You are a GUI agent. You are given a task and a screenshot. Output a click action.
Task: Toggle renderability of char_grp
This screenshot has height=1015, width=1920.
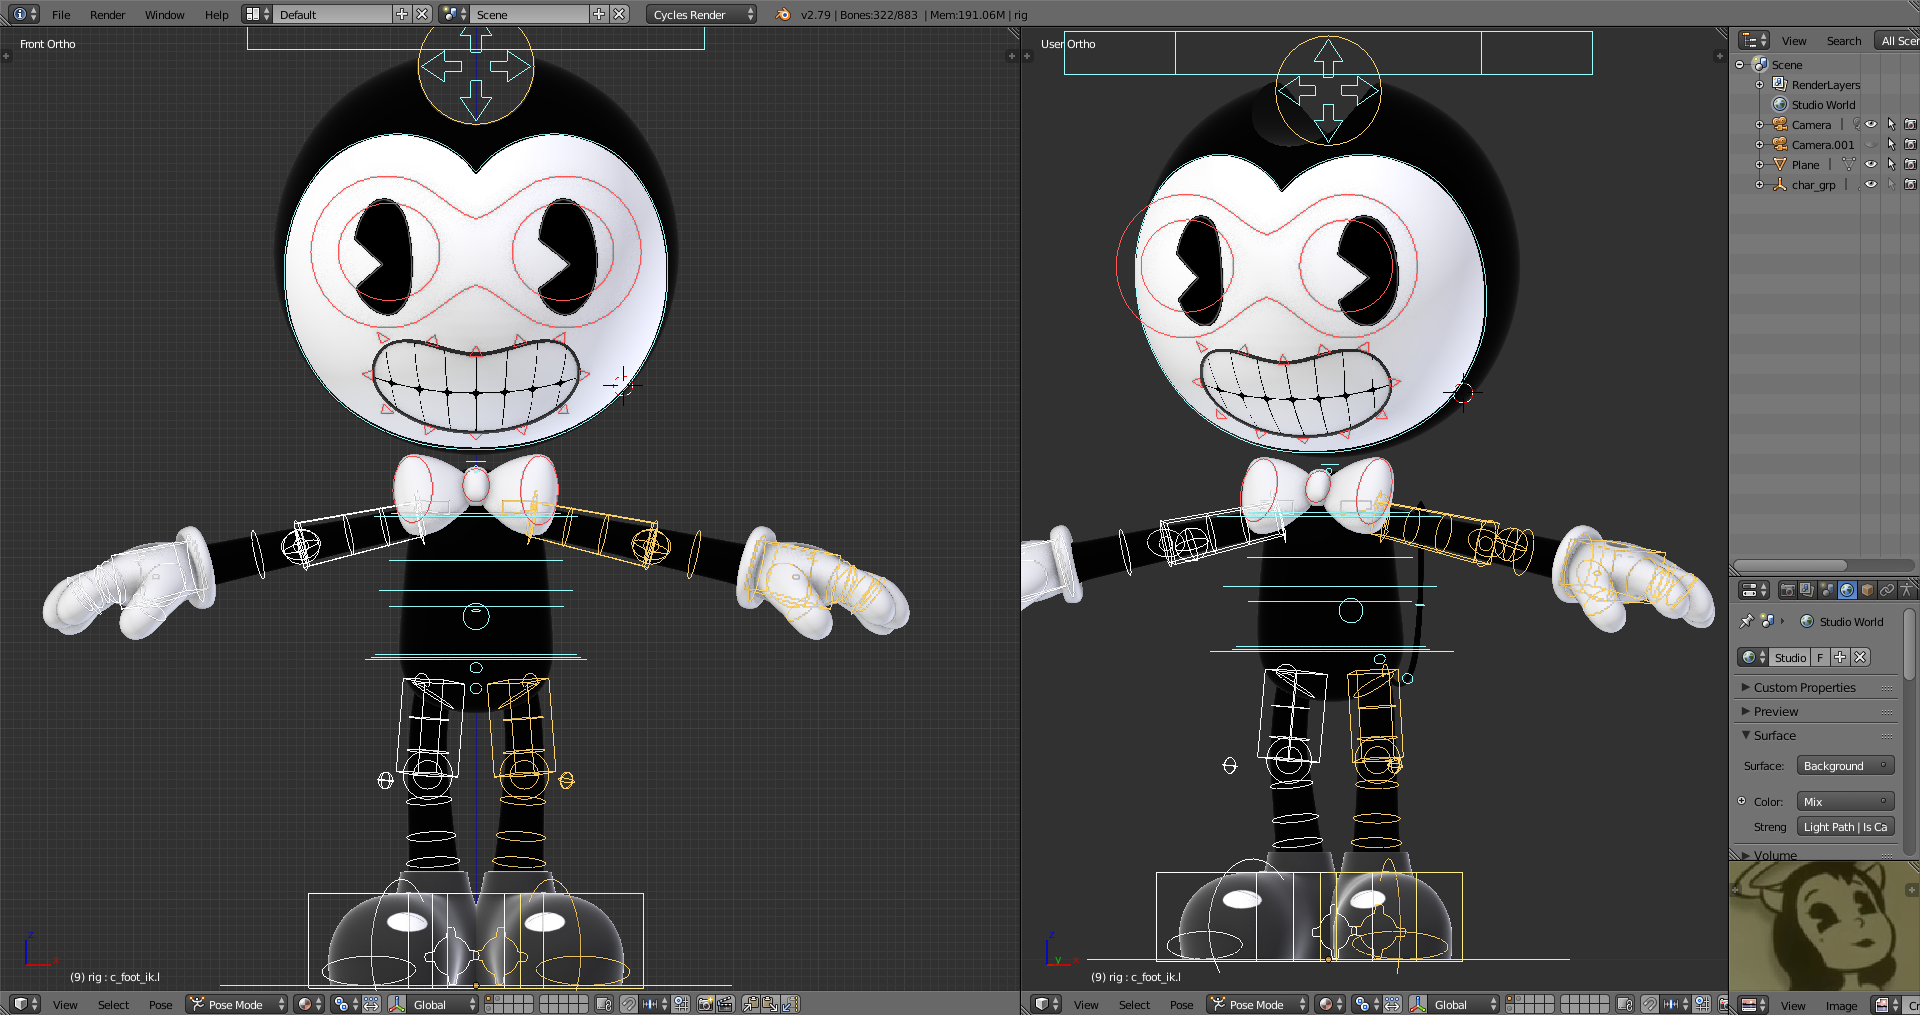coord(1910,185)
